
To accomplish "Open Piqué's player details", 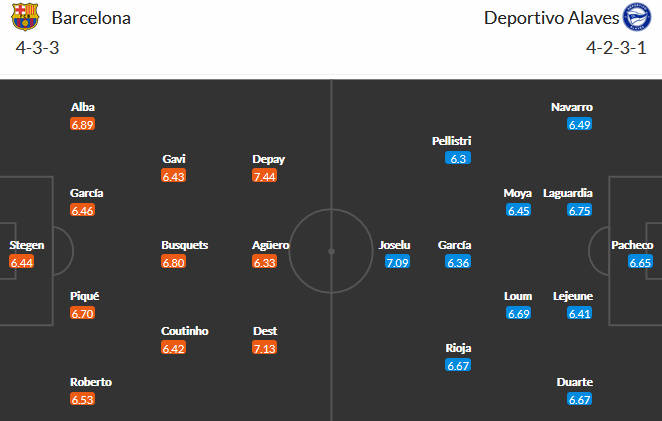I will click(84, 296).
